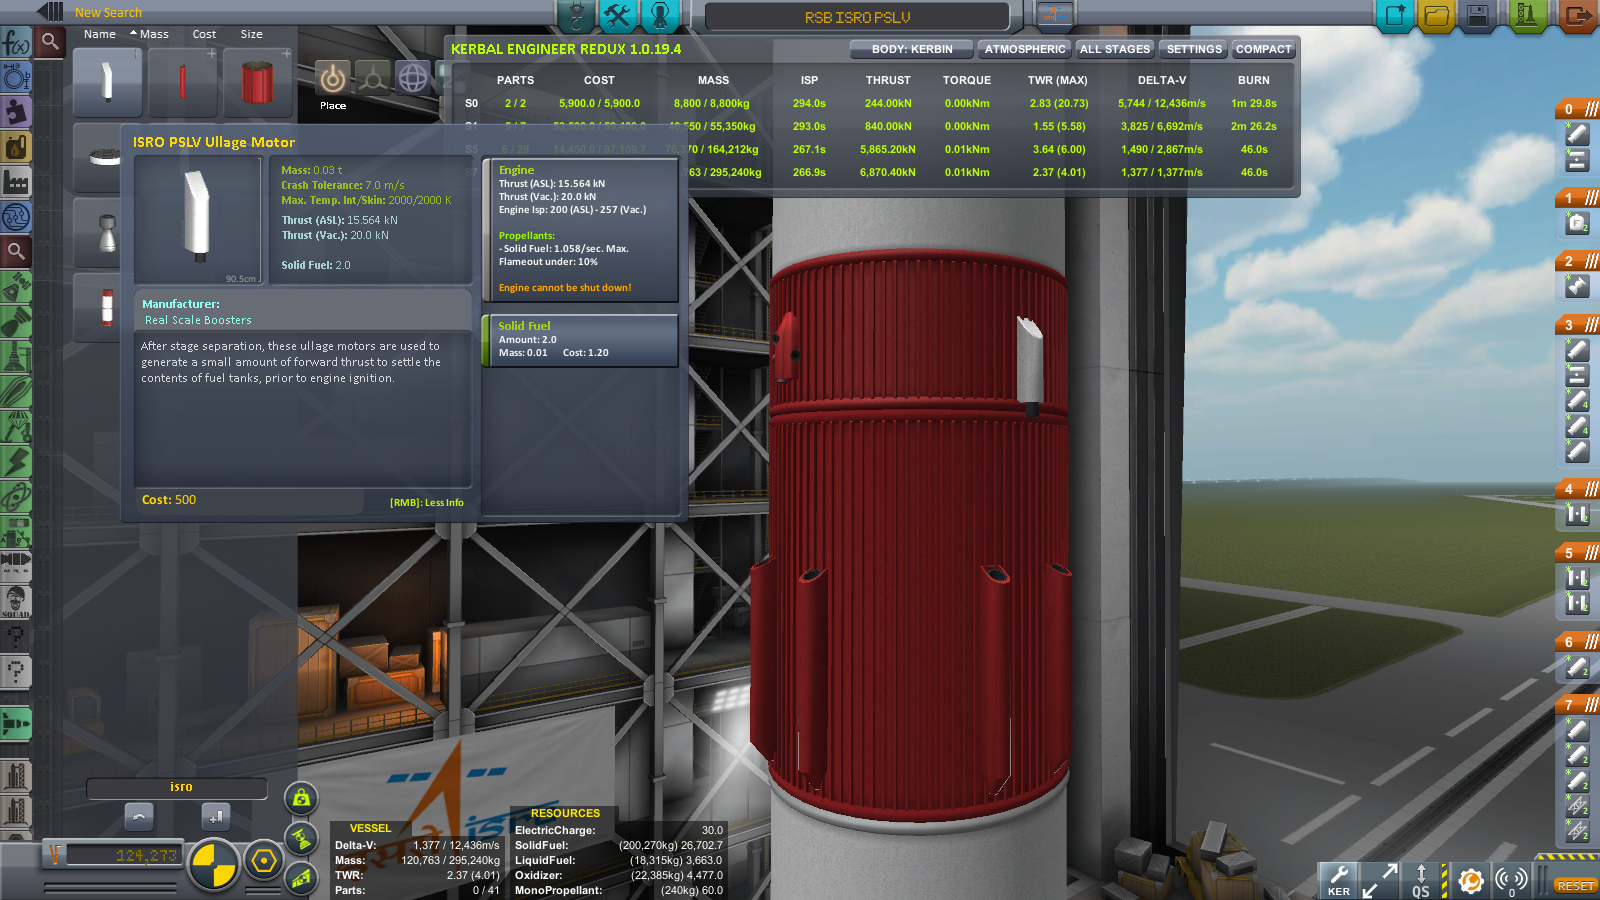Click stage 0 header handle
Image resolution: width=1600 pixels, height=900 pixels.
1577,109
